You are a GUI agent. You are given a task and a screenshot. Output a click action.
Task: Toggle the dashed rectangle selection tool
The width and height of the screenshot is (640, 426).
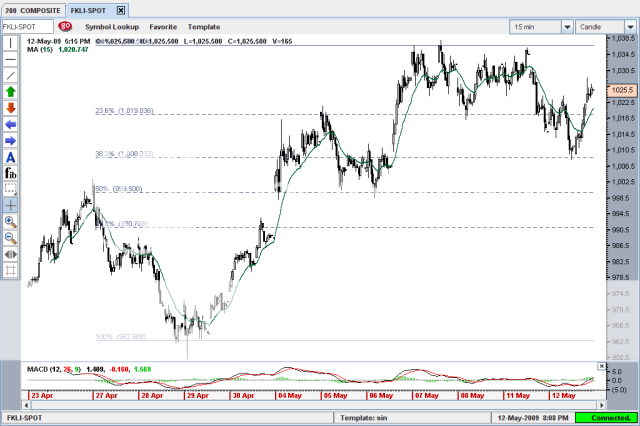pos(10,188)
